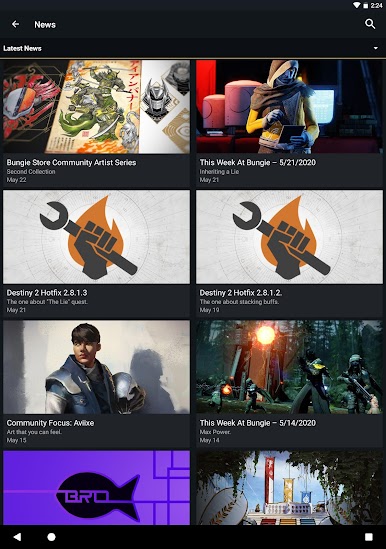The width and height of the screenshot is (386, 549).
Task: Open the search magnifier icon
Action: 370,24
